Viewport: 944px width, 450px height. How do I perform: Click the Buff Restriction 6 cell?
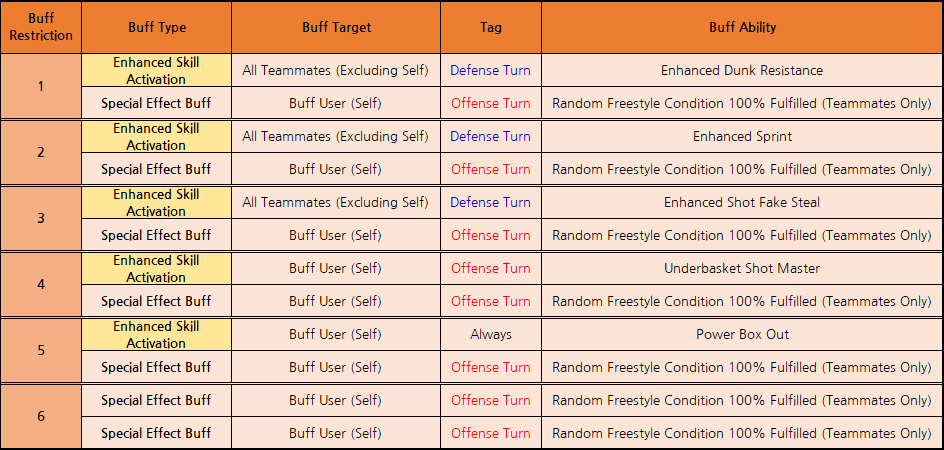click(x=41, y=417)
